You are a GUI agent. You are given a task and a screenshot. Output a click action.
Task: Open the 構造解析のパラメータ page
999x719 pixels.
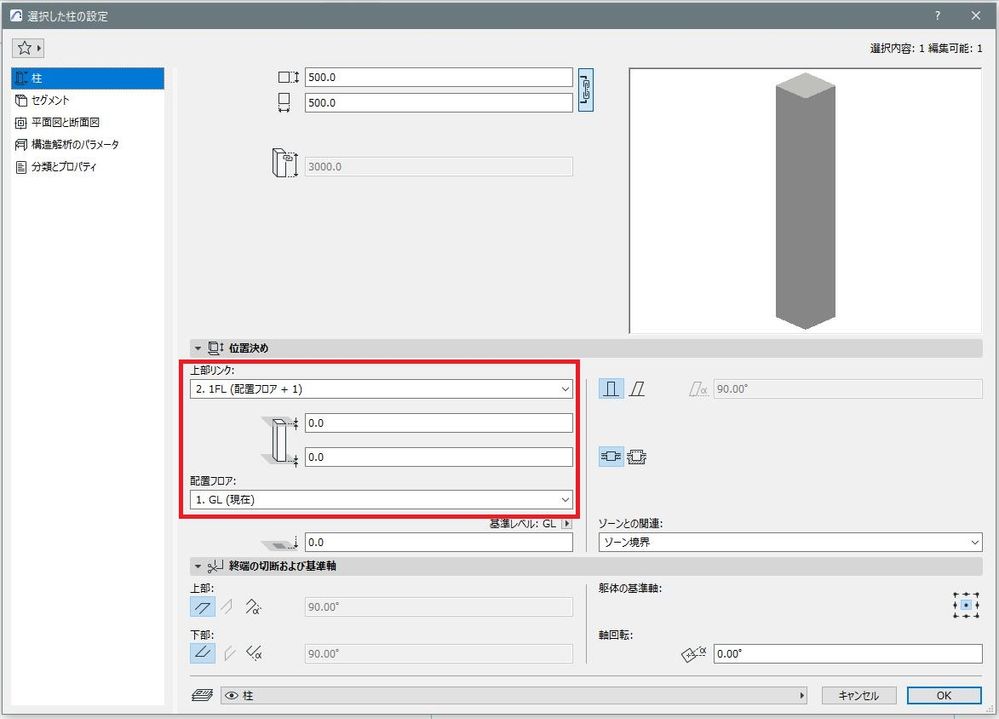click(x=88, y=145)
